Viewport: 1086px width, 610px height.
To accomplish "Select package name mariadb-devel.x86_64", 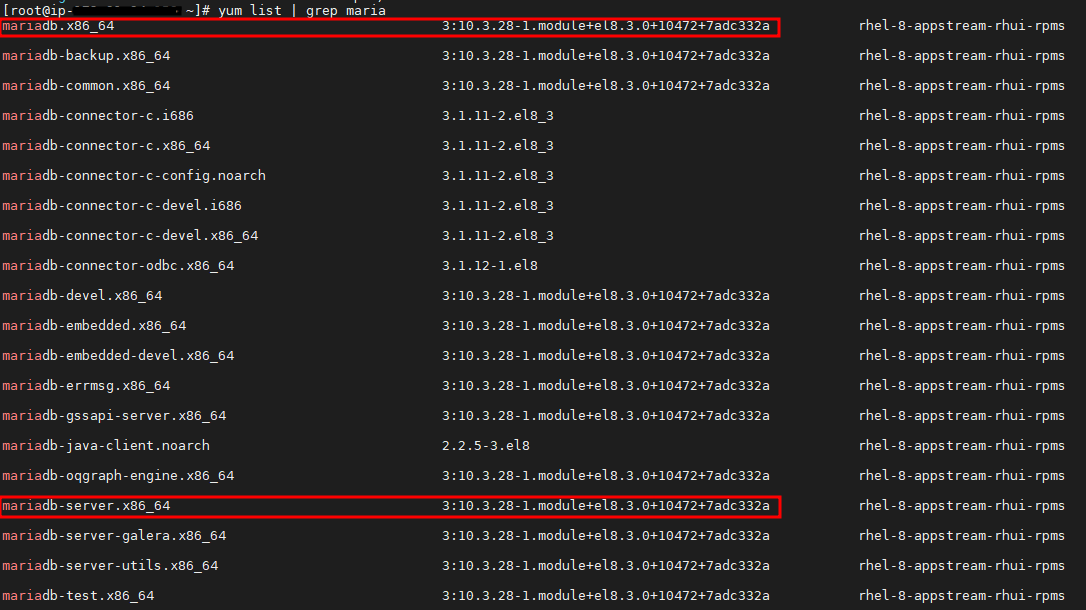I will (82, 296).
